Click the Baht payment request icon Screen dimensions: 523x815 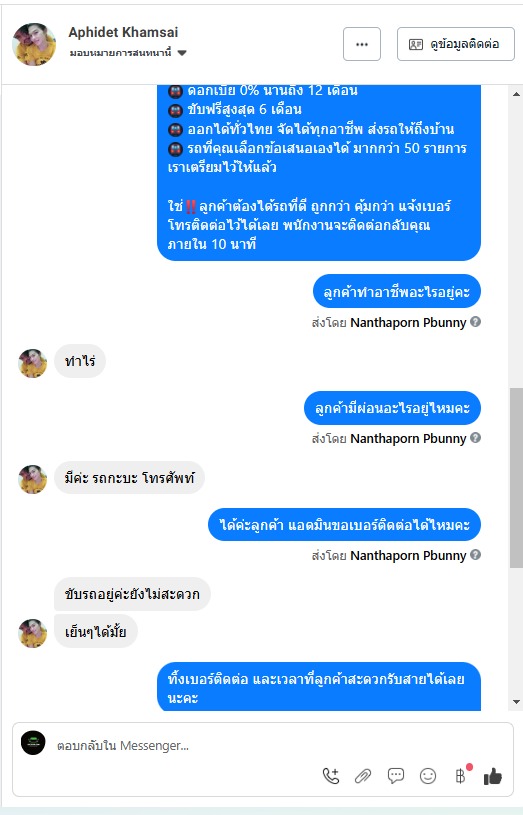click(461, 776)
